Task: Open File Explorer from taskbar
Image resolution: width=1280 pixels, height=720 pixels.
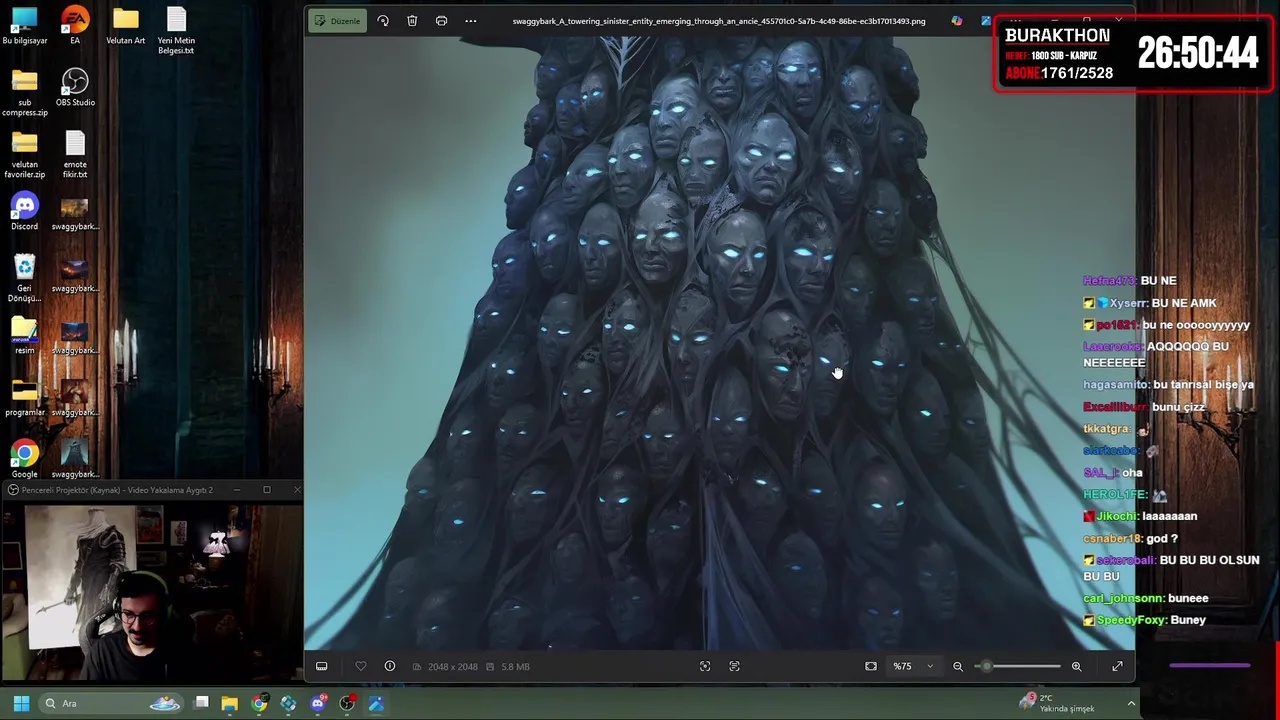Action: [230, 704]
